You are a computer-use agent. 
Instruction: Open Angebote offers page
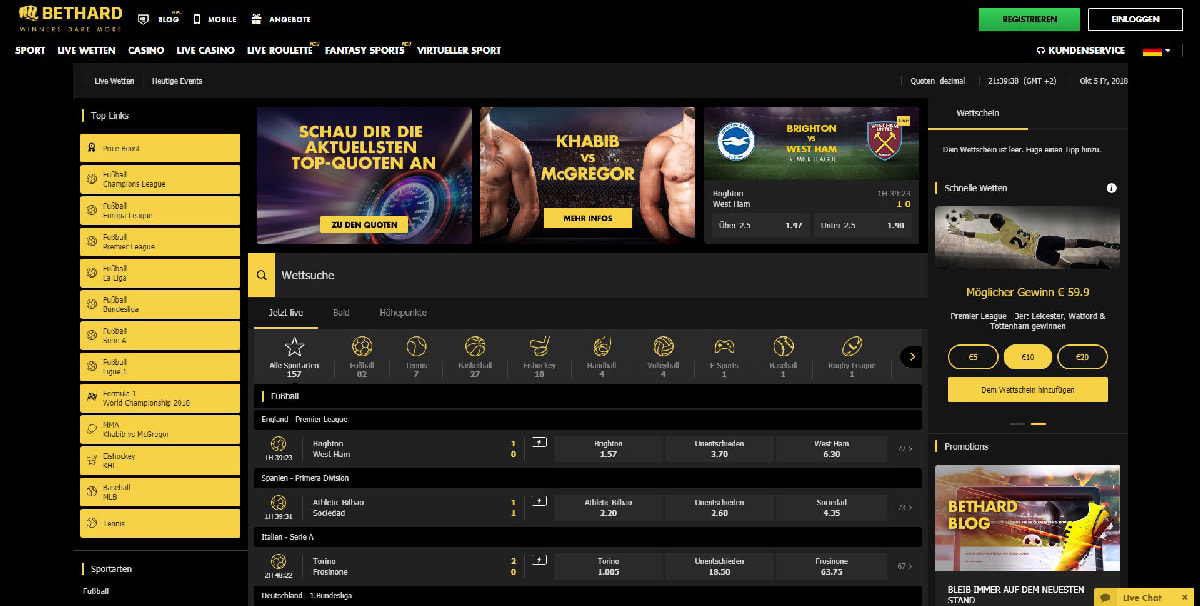pos(281,19)
